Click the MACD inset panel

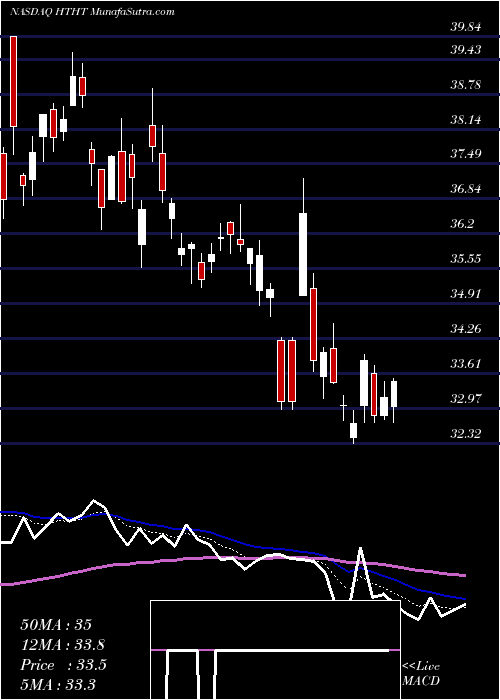pyautogui.click(x=275, y=650)
